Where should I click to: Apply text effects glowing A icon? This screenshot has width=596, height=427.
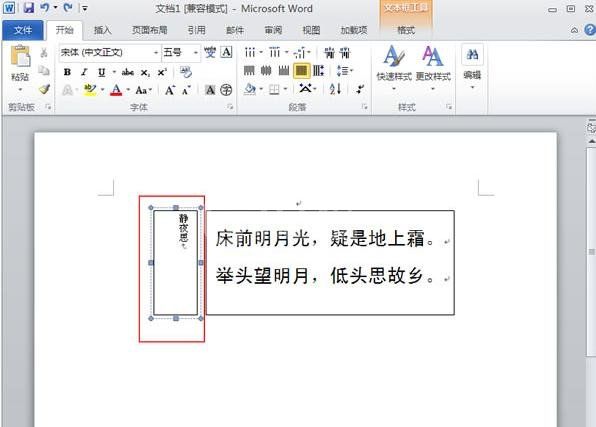point(68,90)
